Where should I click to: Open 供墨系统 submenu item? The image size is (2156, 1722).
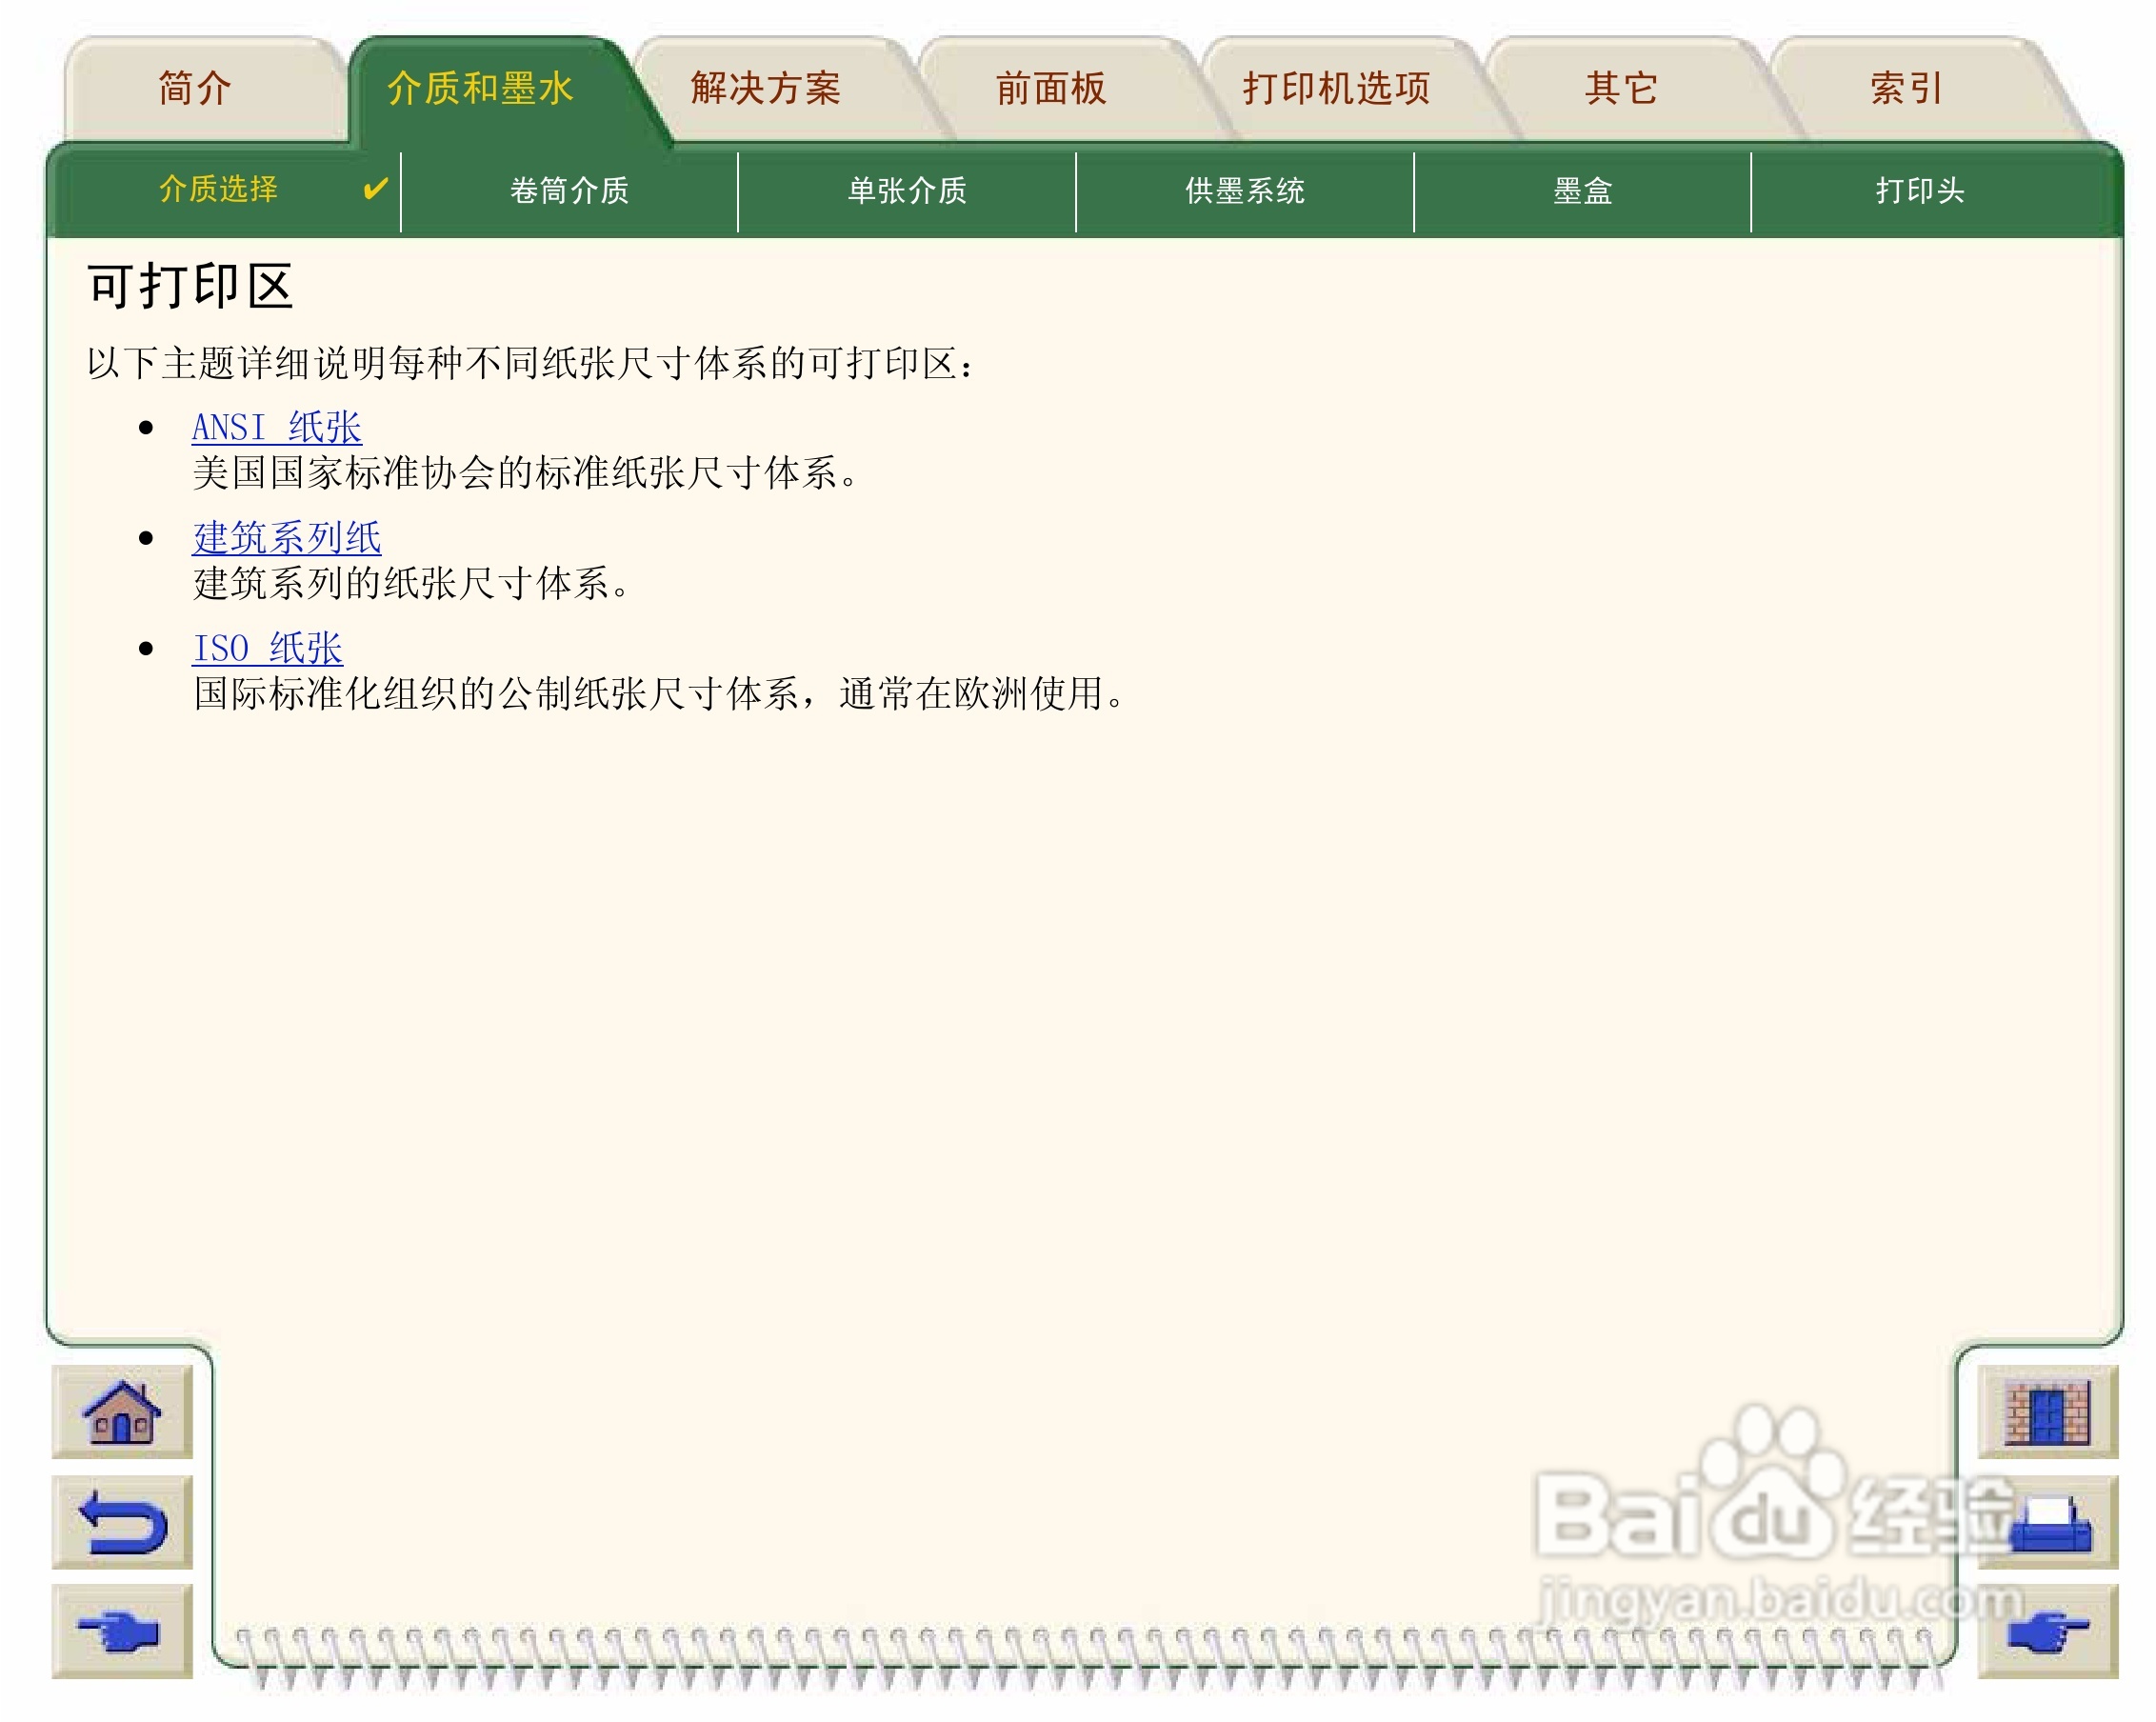[1244, 190]
